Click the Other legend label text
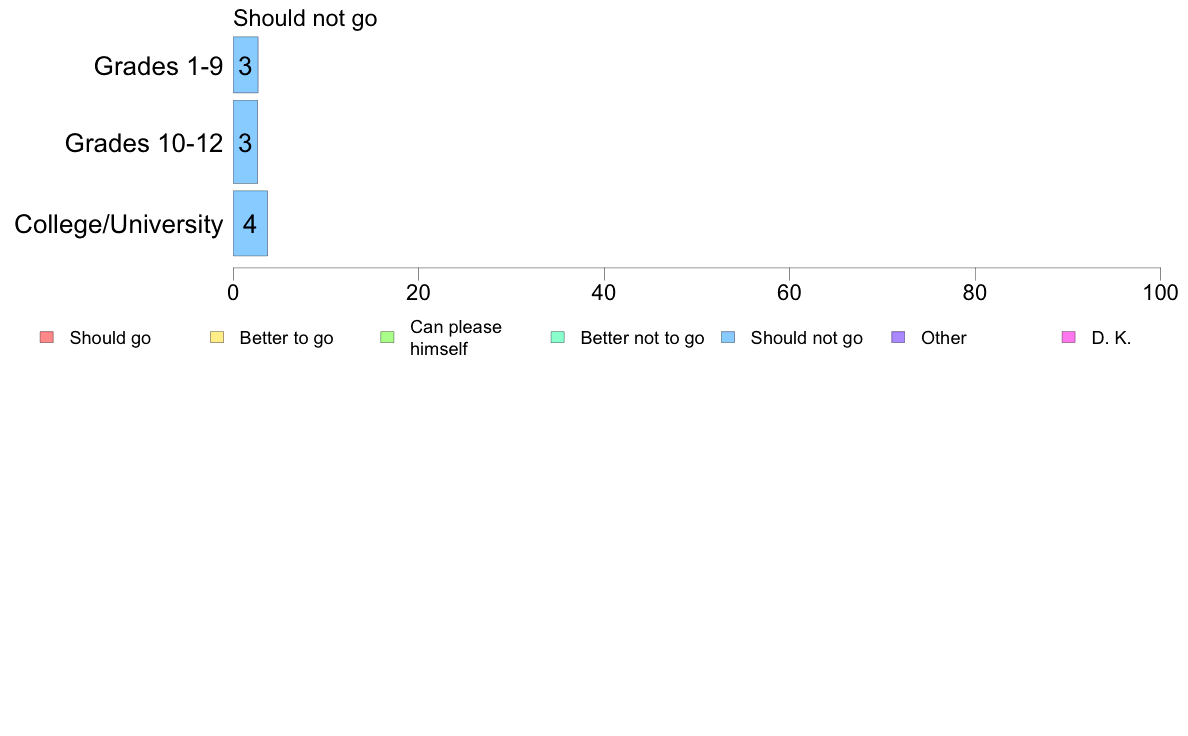1188x736 pixels. 943,338
